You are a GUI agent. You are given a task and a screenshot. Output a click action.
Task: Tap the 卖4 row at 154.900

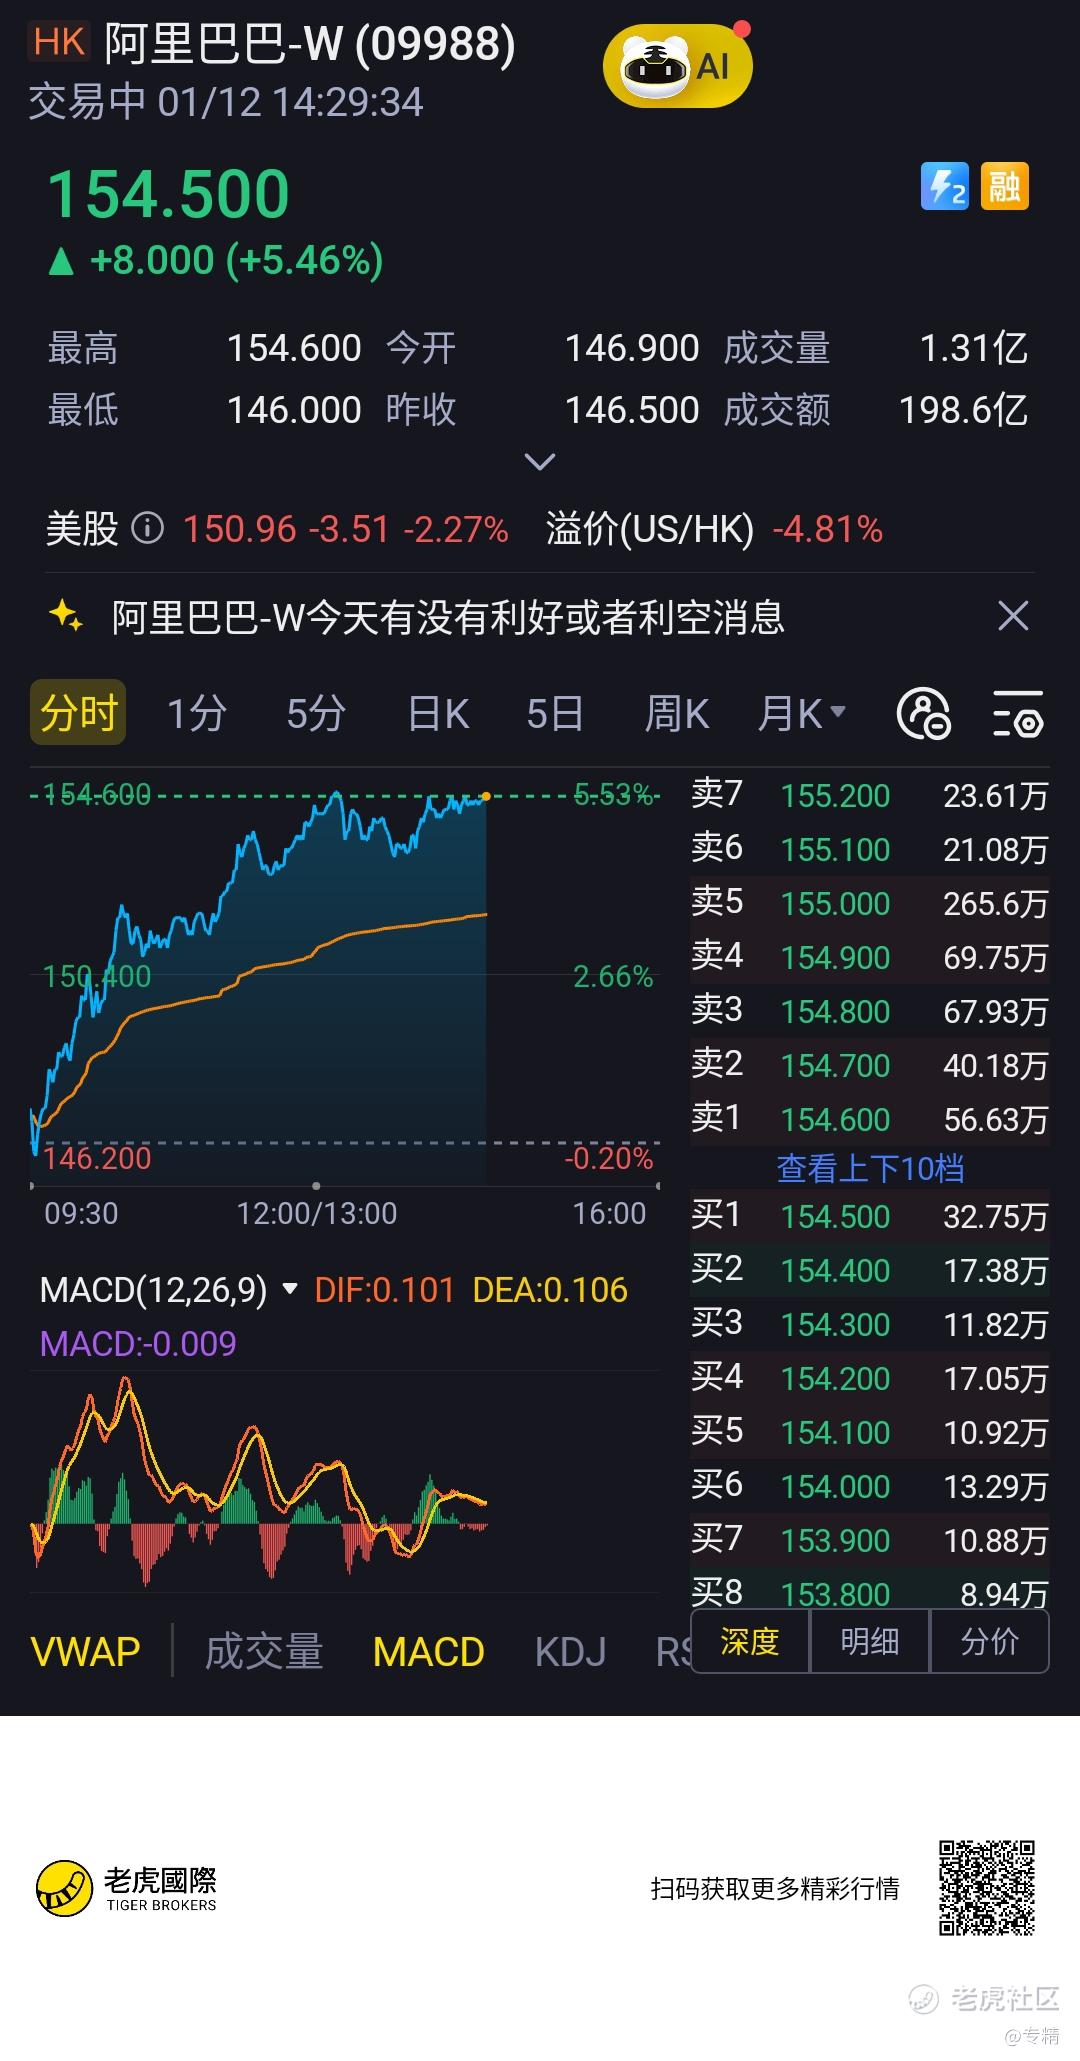(x=870, y=957)
